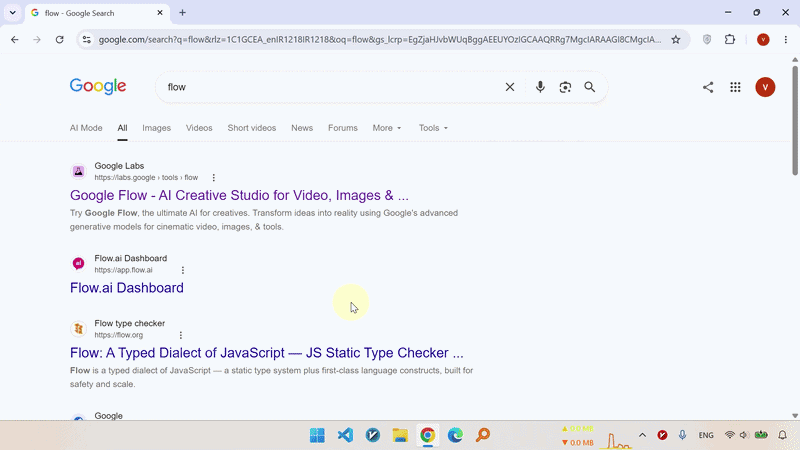Image resolution: width=800 pixels, height=450 pixels.
Task: Open the Google account avatar
Action: tap(765, 87)
